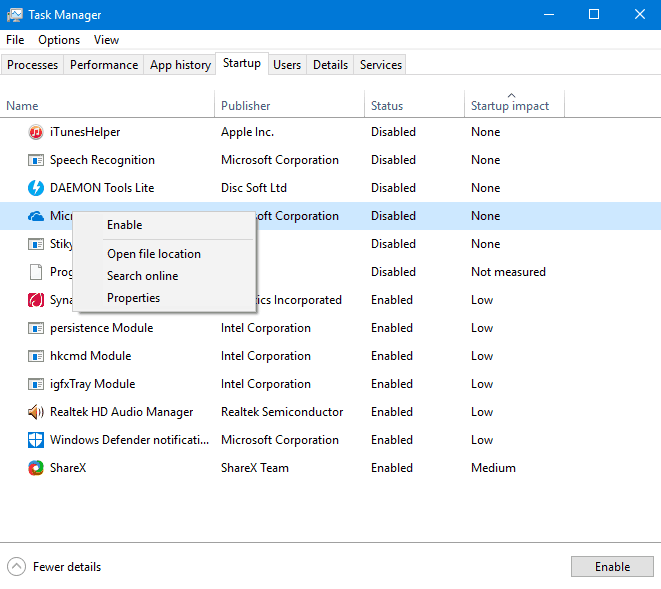Click the Medium startup impact cell
The height and width of the screenshot is (589, 661).
point(493,468)
